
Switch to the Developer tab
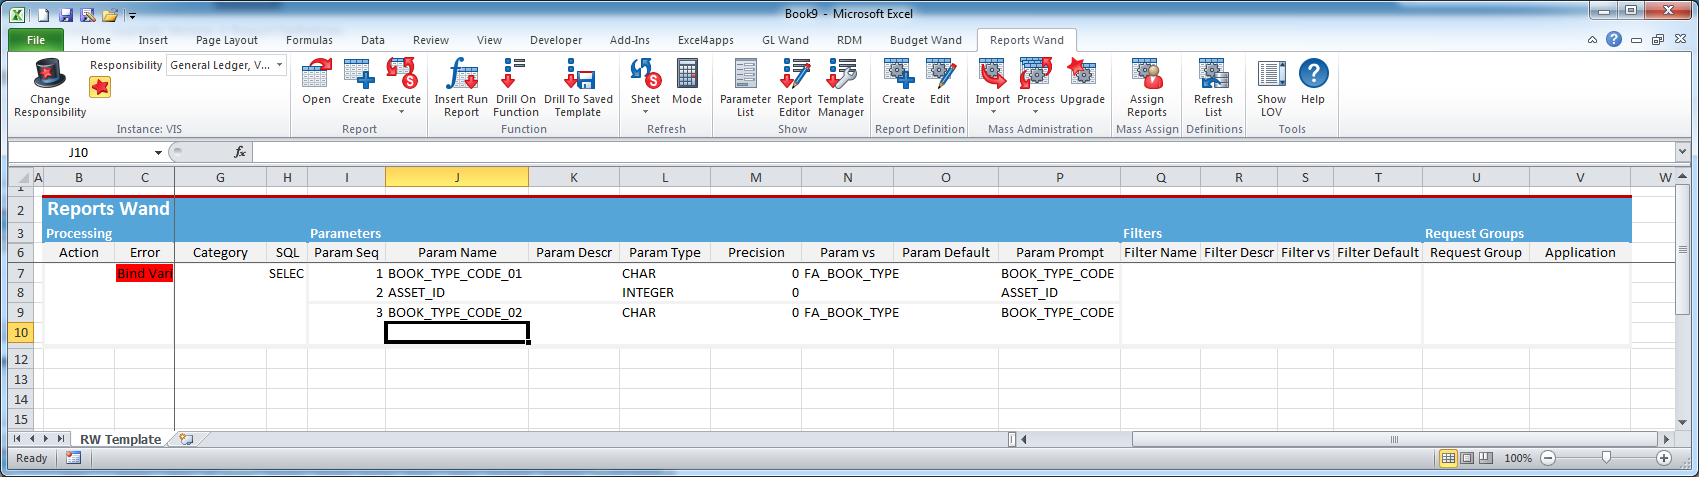tap(556, 40)
